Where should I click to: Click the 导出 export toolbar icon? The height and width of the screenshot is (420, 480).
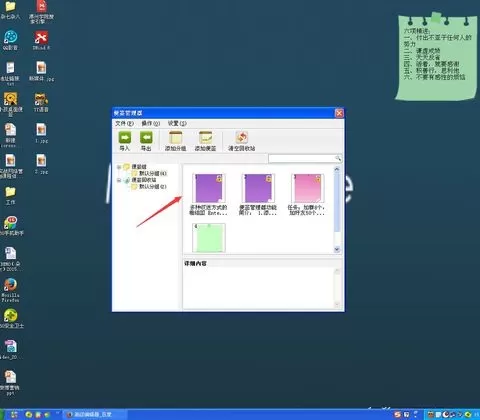[146, 138]
